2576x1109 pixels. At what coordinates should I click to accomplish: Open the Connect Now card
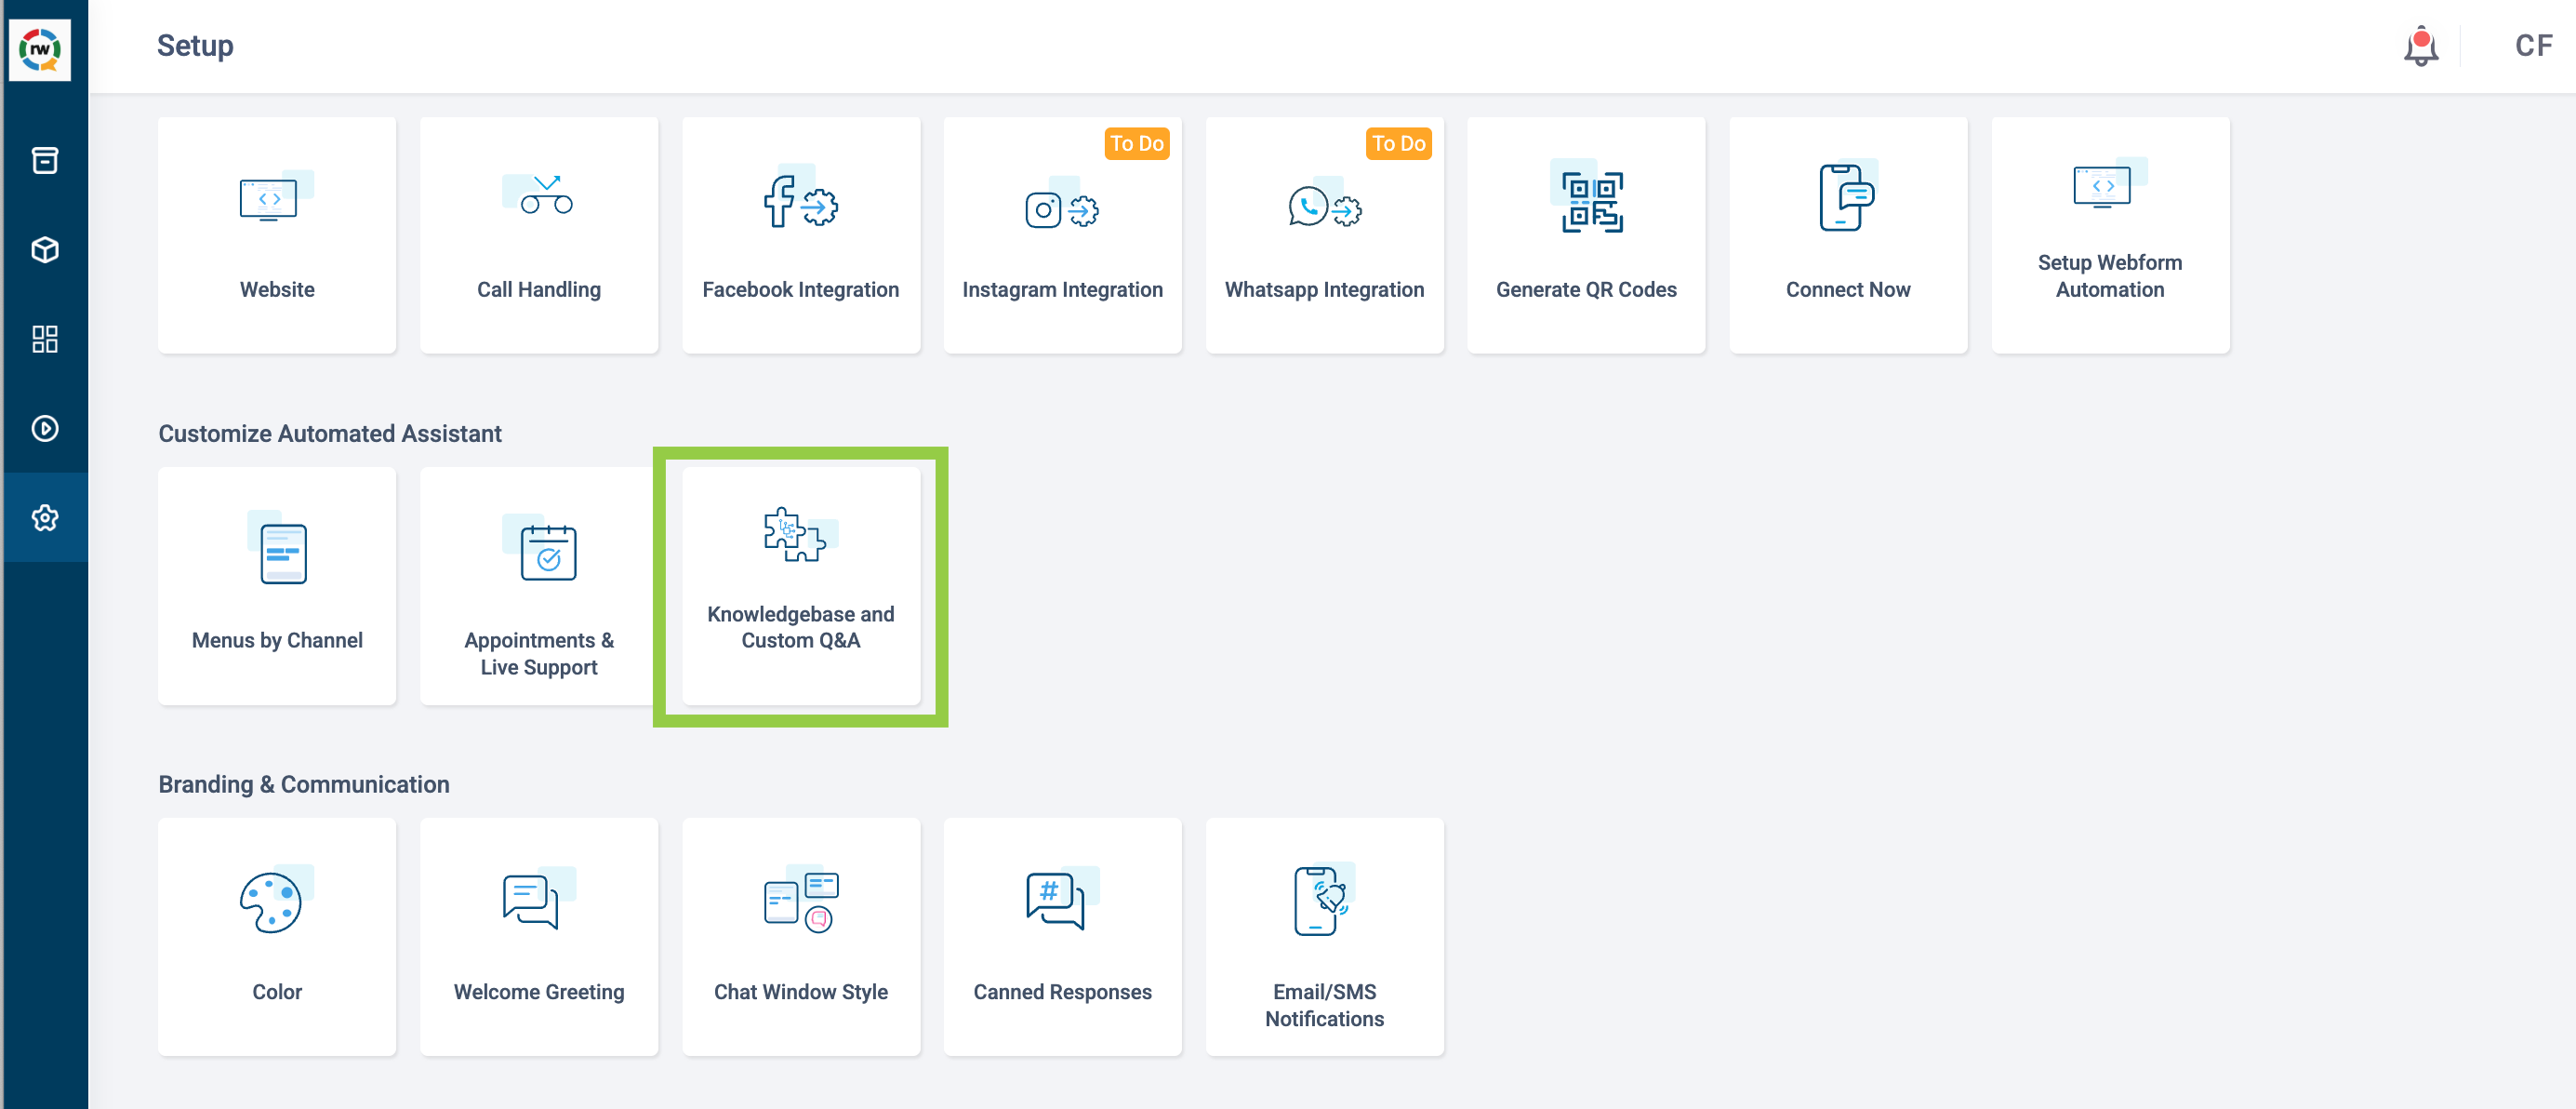point(1848,235)
